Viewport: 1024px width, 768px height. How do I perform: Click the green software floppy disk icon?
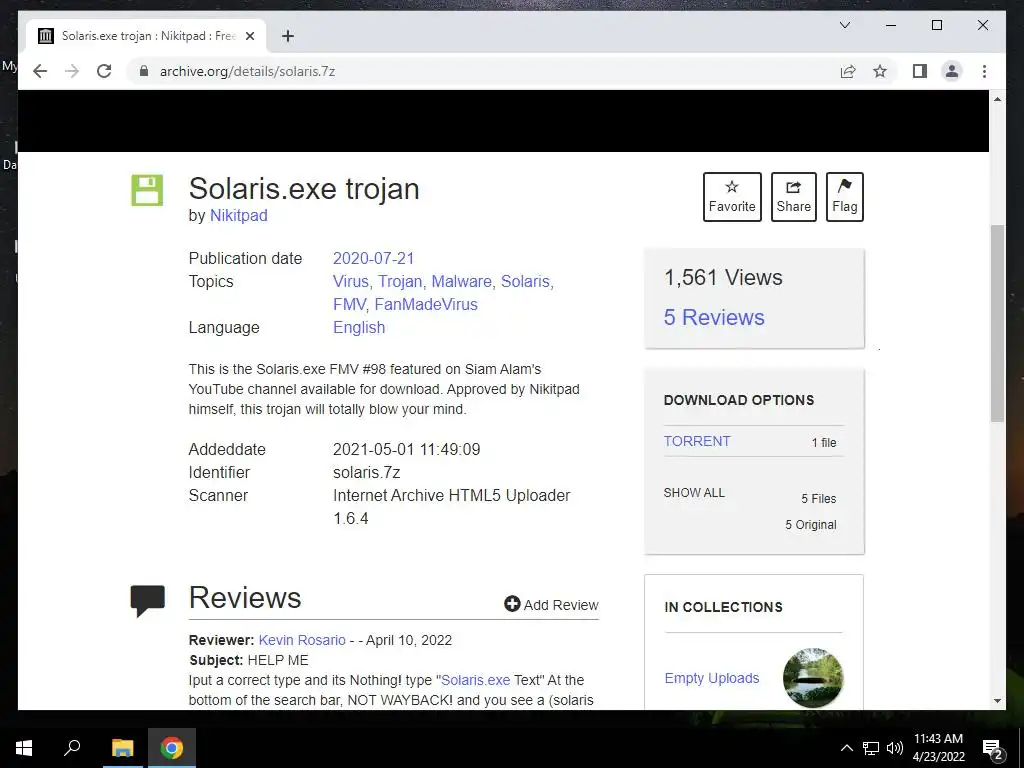147,190
